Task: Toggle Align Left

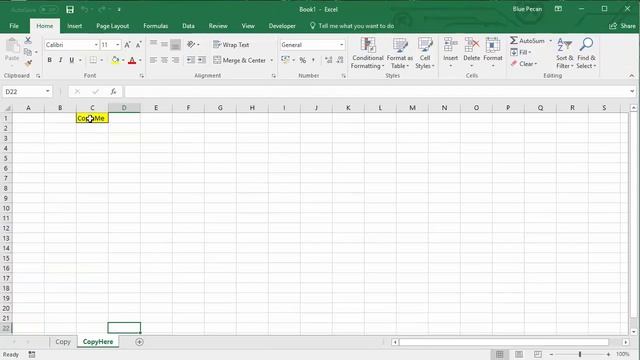Action: pos(153,60)
